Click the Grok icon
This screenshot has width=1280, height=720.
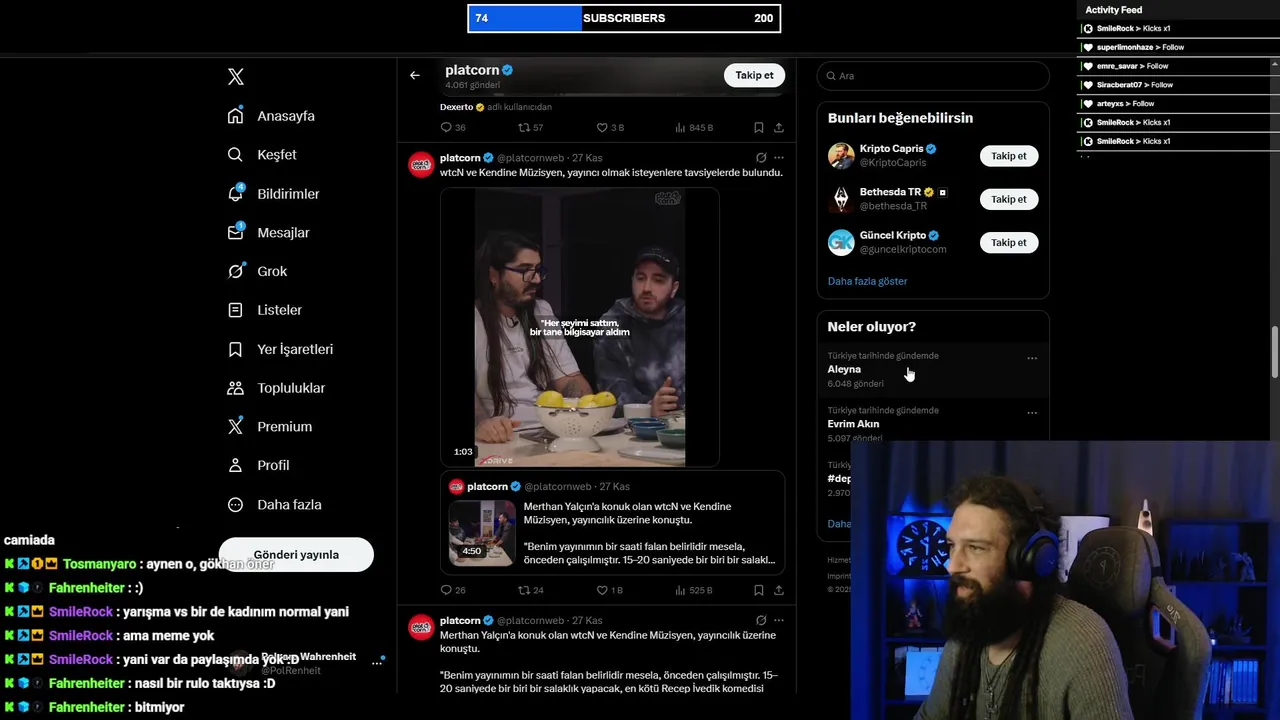tap(235, 271)
